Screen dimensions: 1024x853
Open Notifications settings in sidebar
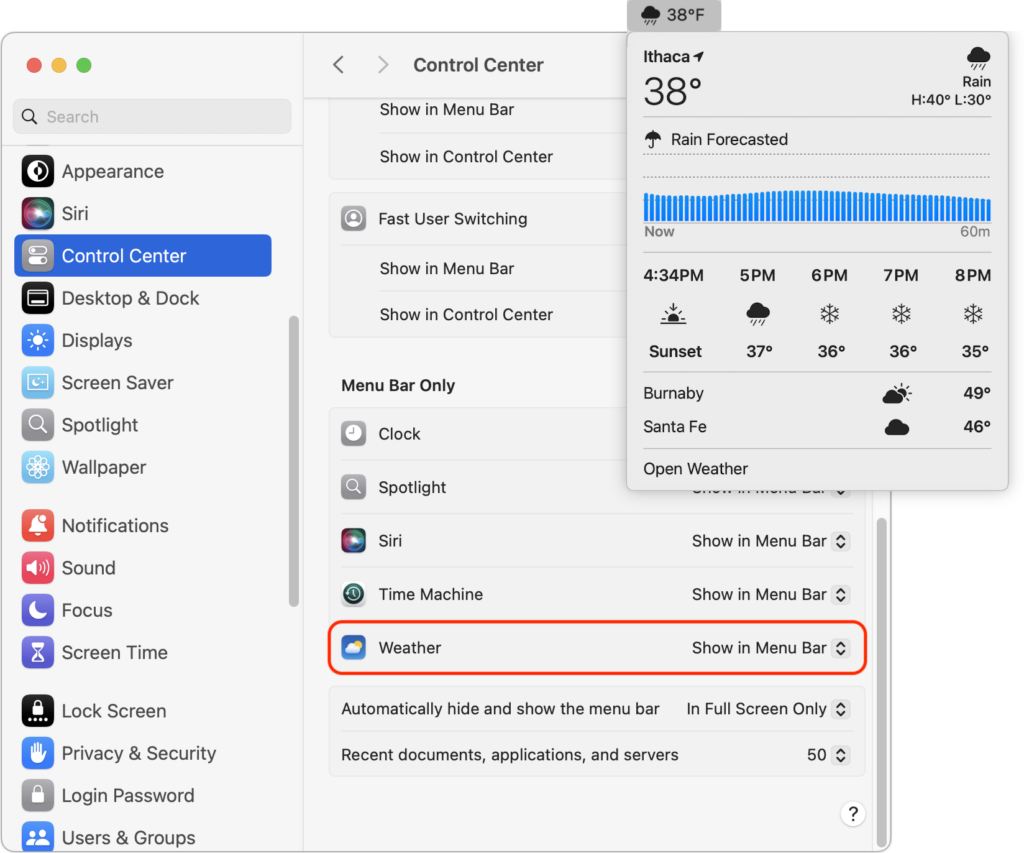click(115, 526)
